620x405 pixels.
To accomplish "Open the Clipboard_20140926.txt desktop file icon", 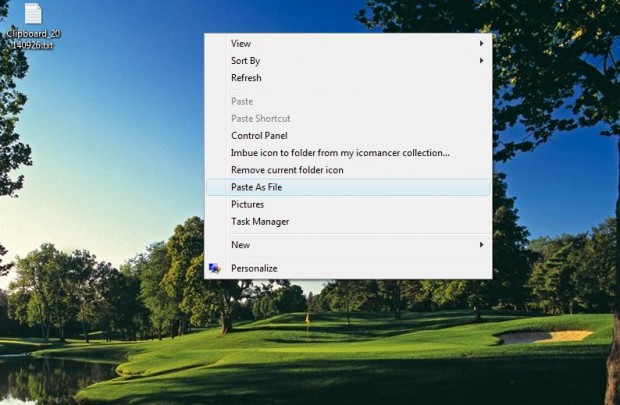I will pyautogui.click(x=33, y=14).
